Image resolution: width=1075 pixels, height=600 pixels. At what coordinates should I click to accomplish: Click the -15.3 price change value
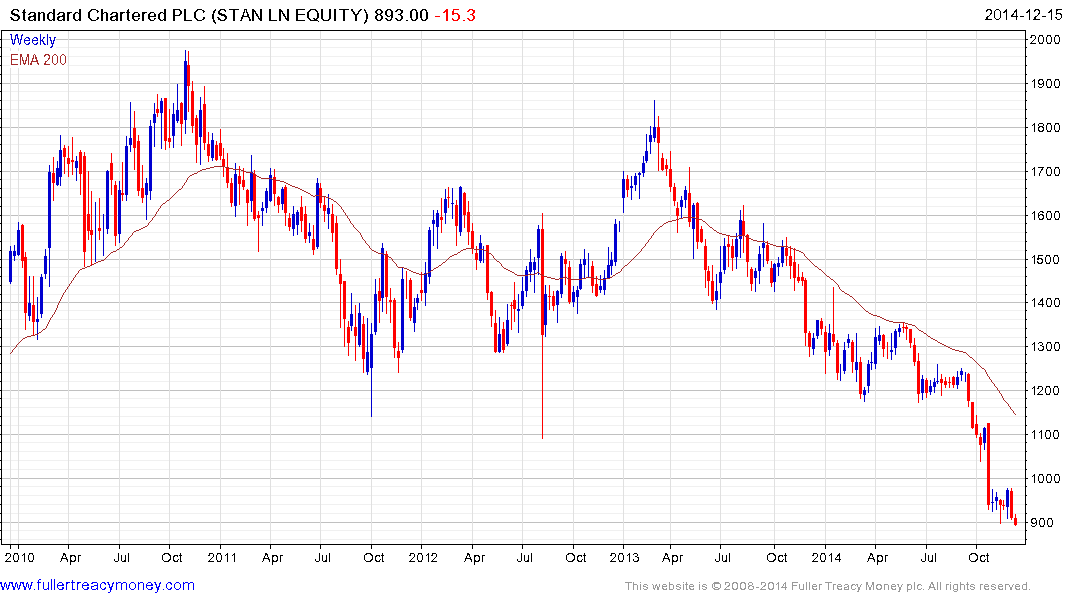[455, 15]
